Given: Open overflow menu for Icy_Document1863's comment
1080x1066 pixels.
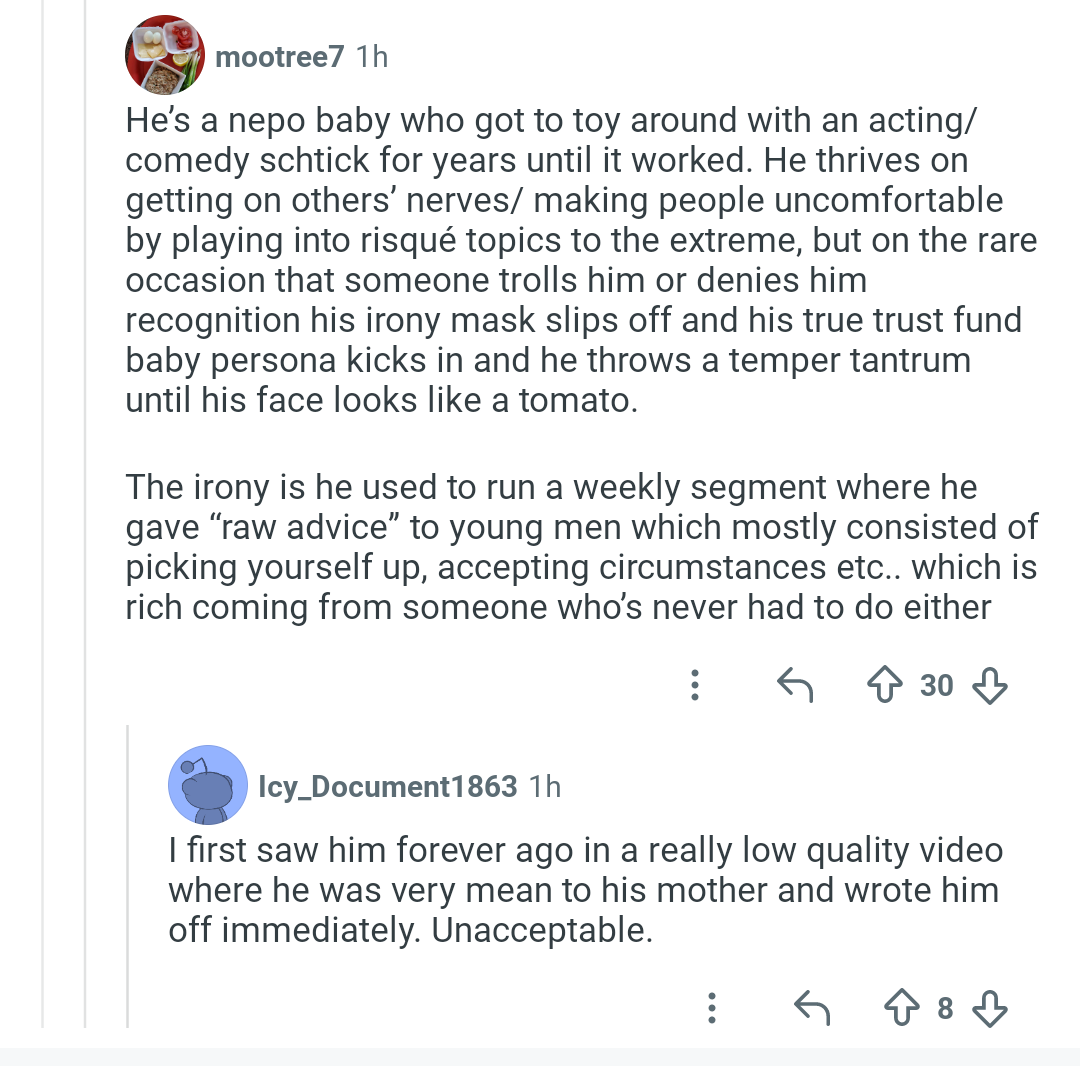Looking at the screenshot, I should click(711, 1007).
